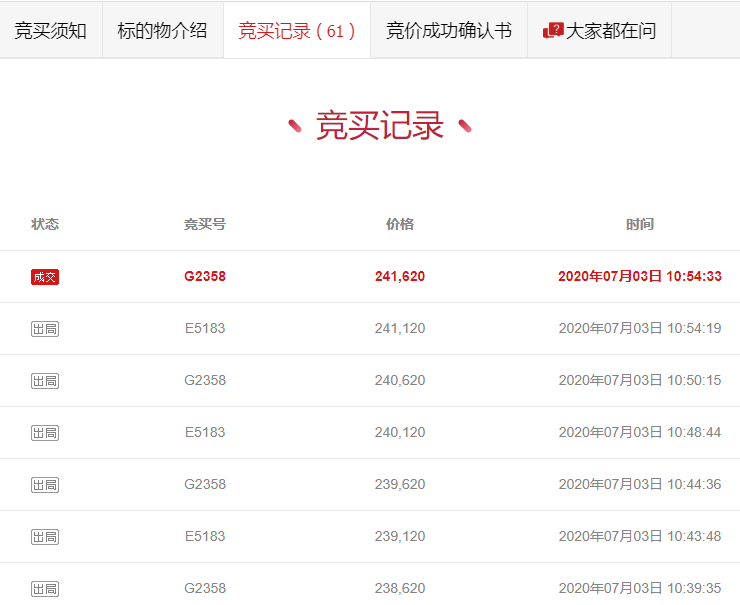Switch to the 标的物介绍 tab
Image resolution: width=740 pixels, height=605 pixels.
162,30
